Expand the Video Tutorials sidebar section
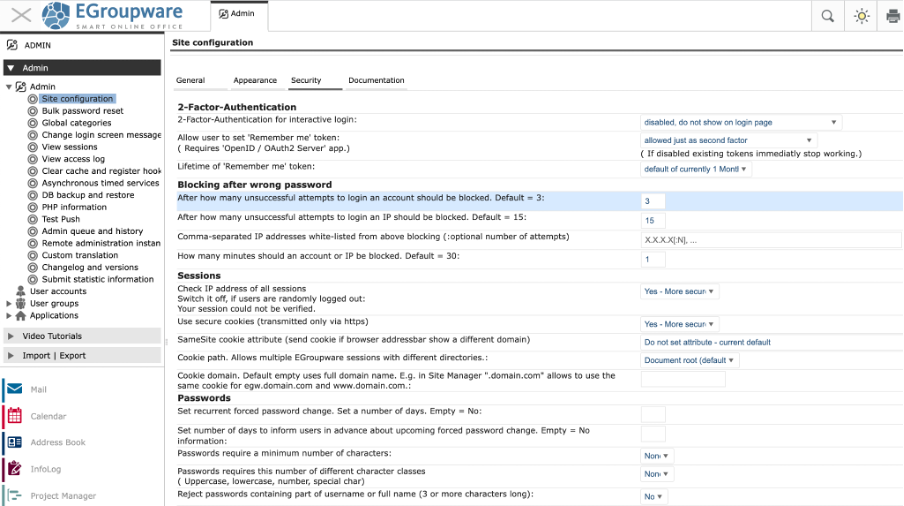The height and width of the screenshot is (506, 904). (x=52, y=336)
